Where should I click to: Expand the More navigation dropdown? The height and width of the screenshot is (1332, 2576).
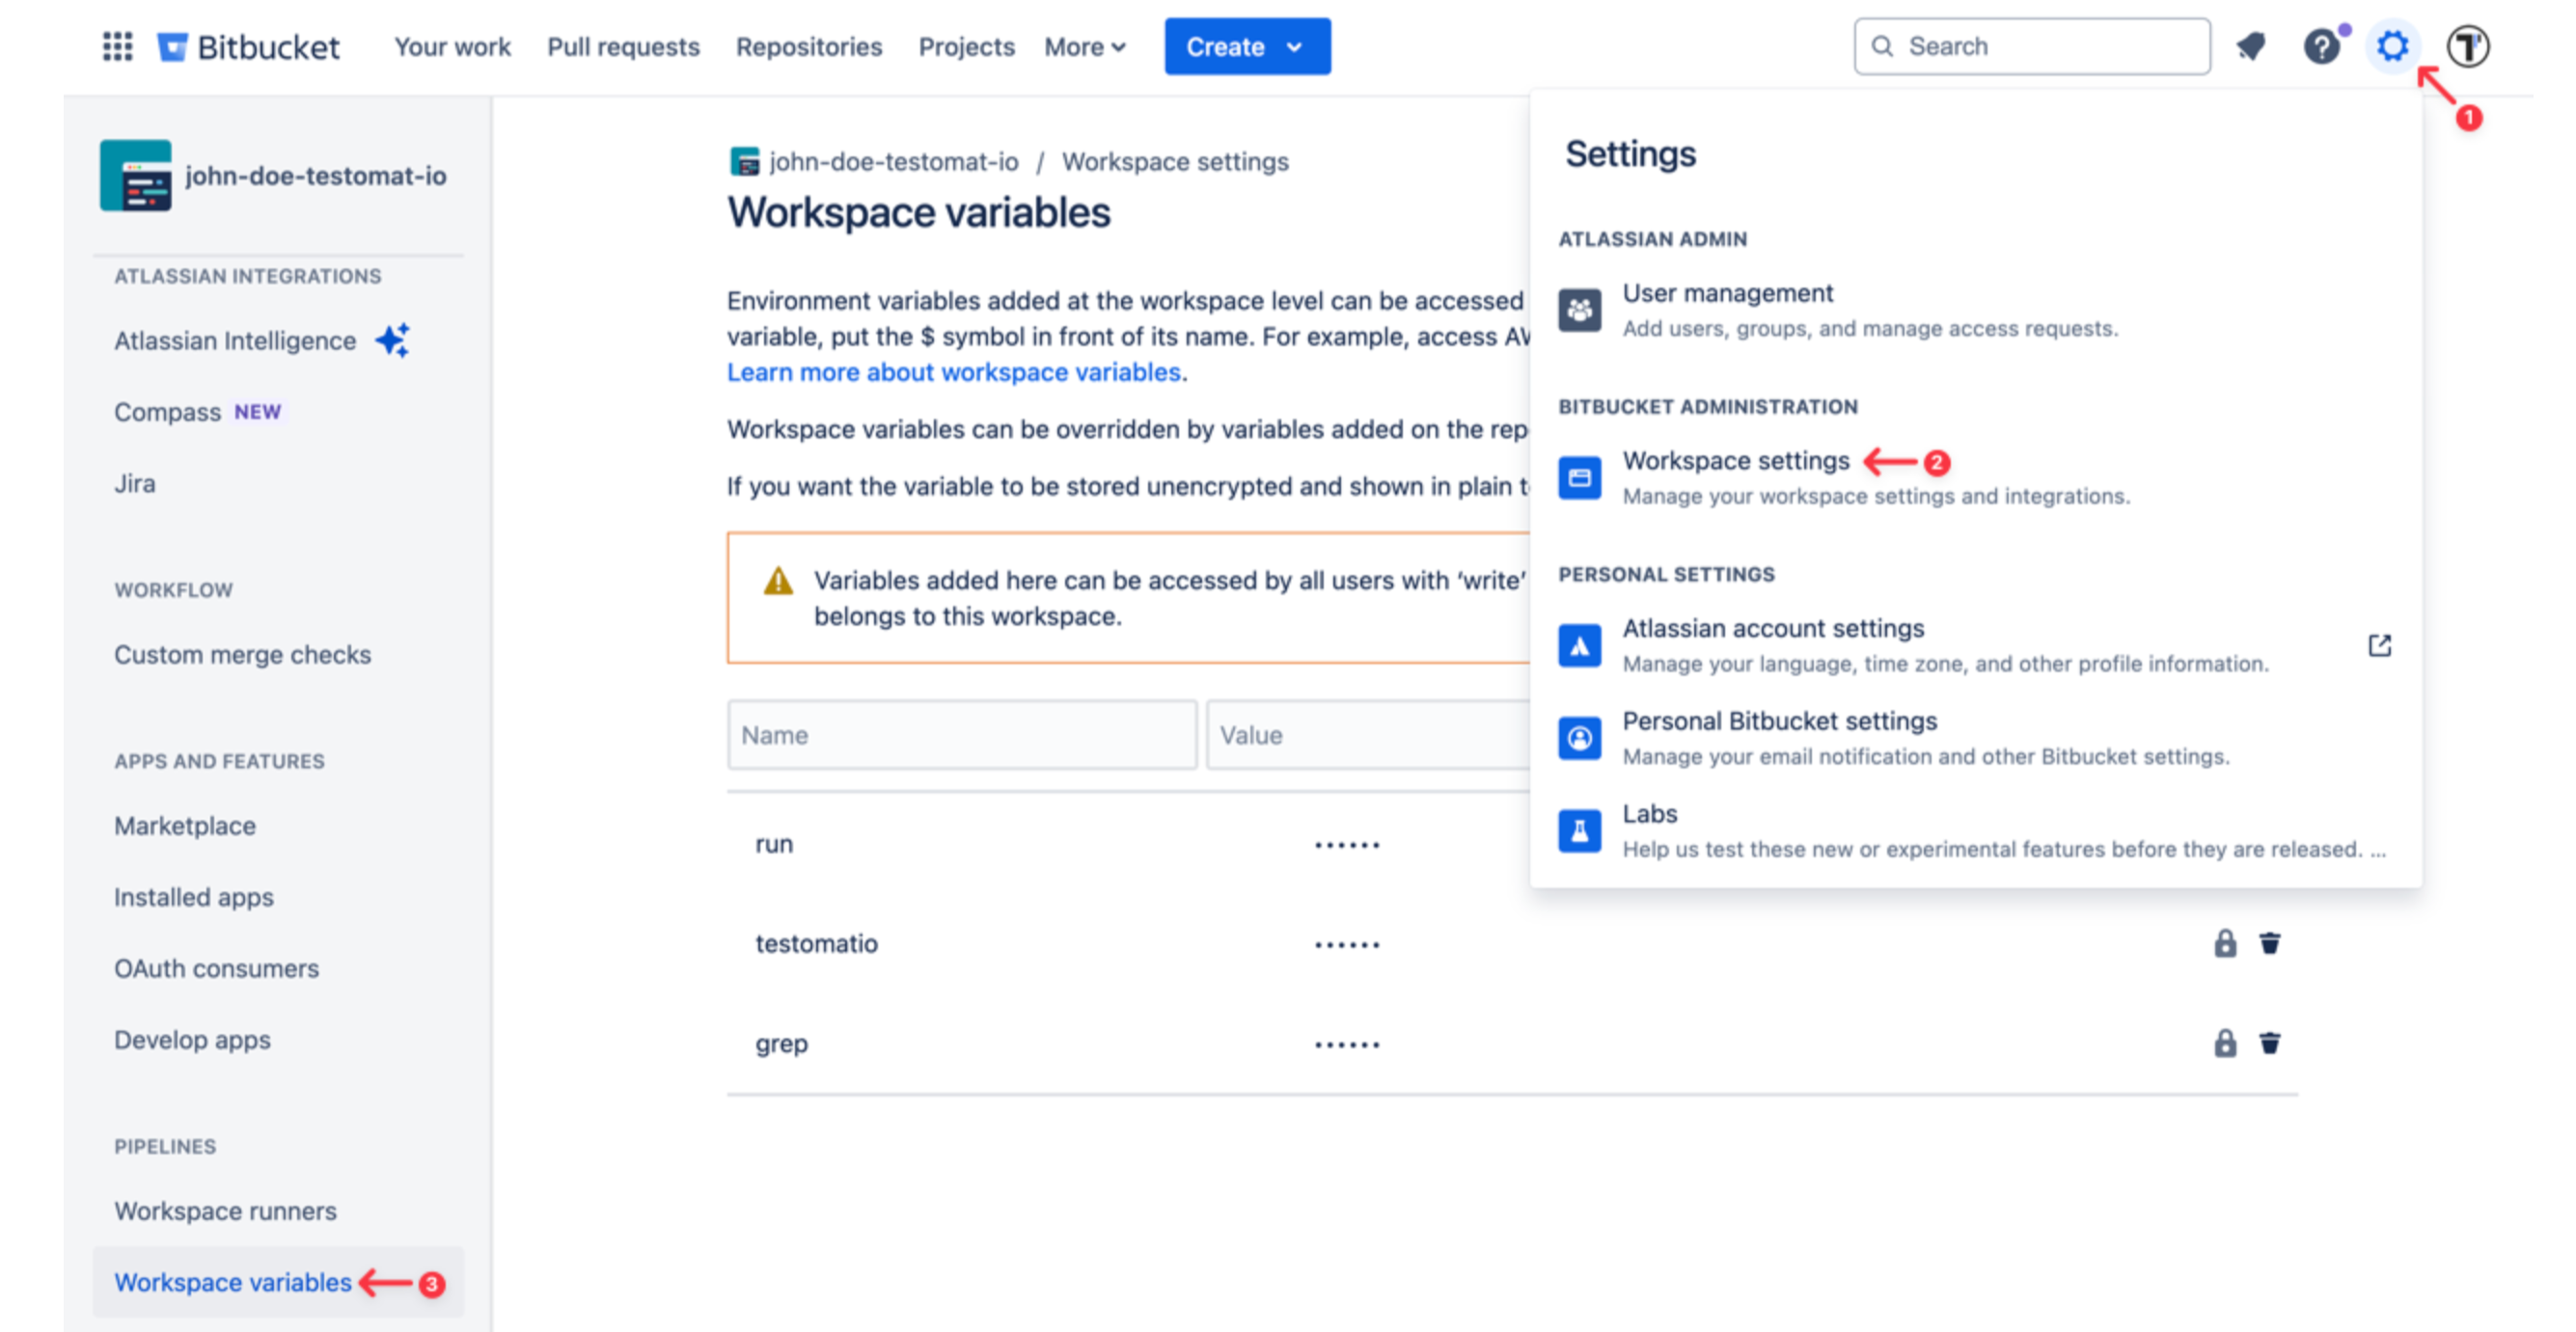tap(1084, 47)
